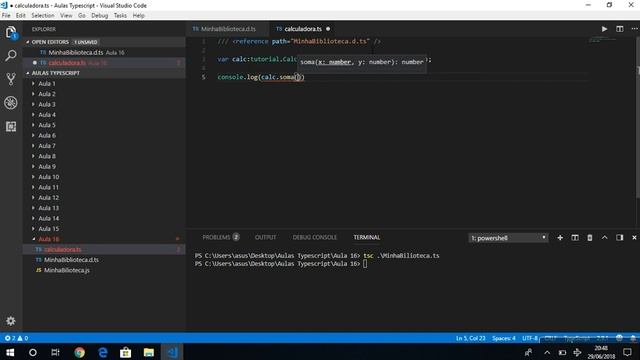Image resolution: width=640 pixels, height=360 pixels.
Task: Launch Chrome from taskbar
Action: [80, 352]
